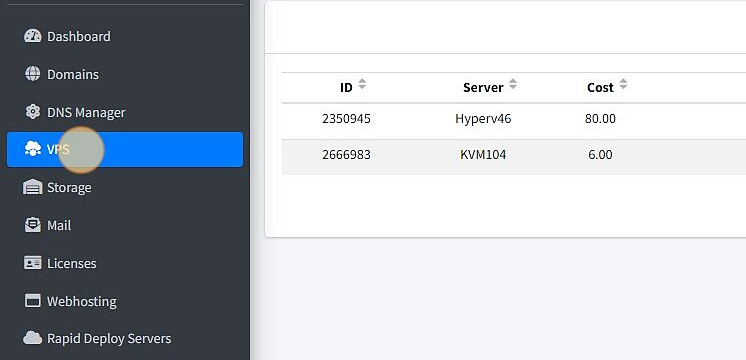Click the Rapid Deploy Servers cloud icon

pos(32,338)
